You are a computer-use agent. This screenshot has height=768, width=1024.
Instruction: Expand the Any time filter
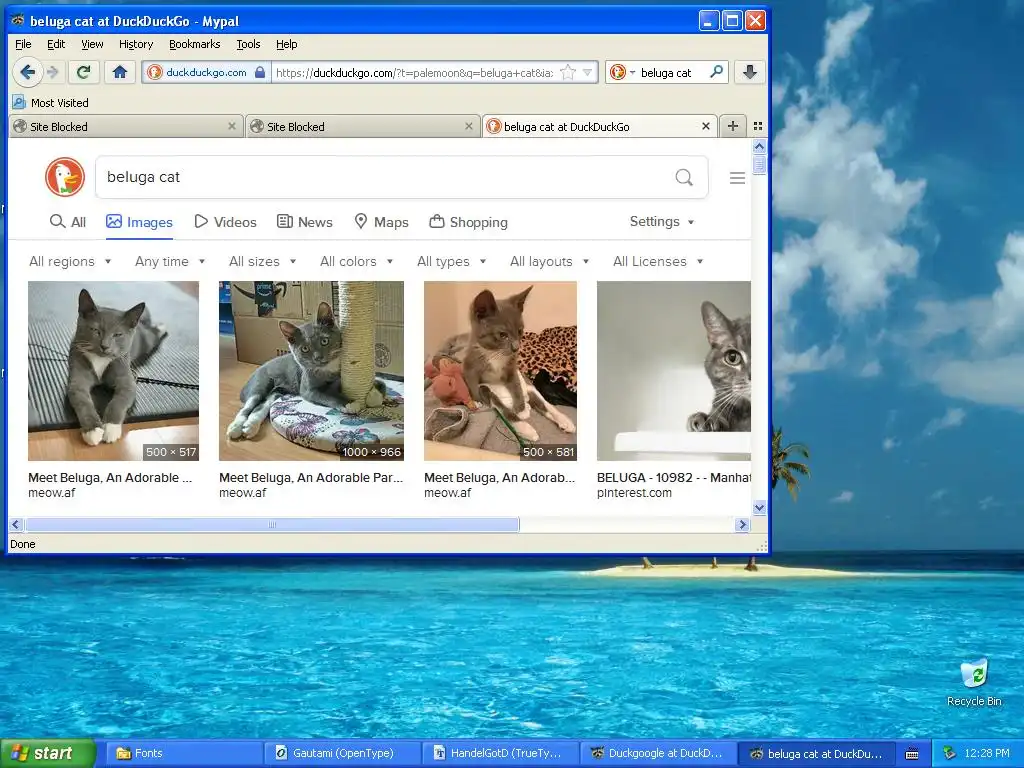[170, 261]
